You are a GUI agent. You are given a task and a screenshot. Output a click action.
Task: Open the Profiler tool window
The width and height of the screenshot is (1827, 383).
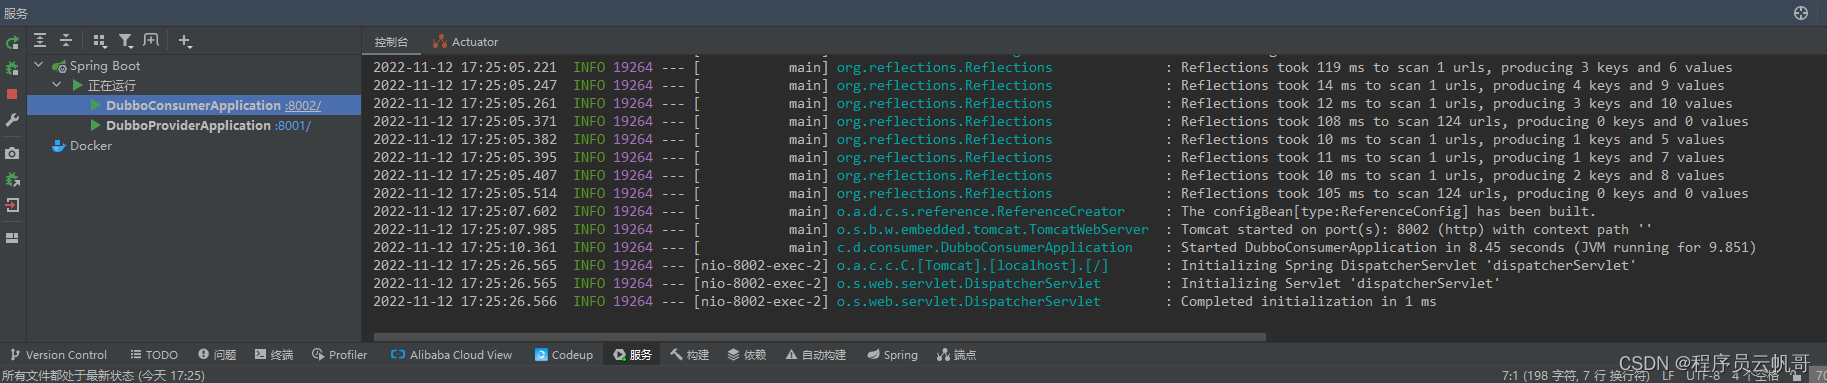[x=339, y=355]
